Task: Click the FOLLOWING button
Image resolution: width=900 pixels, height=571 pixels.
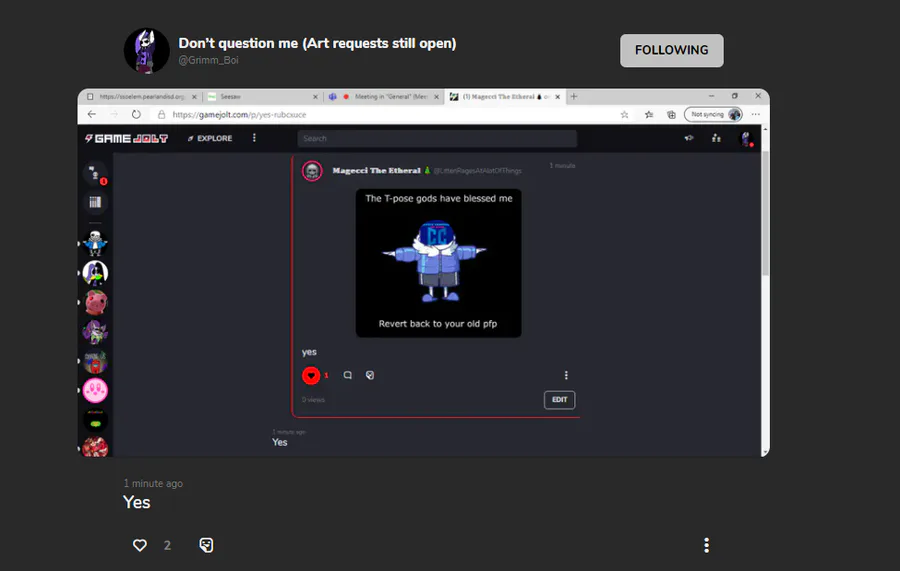Action: [672, 51]
